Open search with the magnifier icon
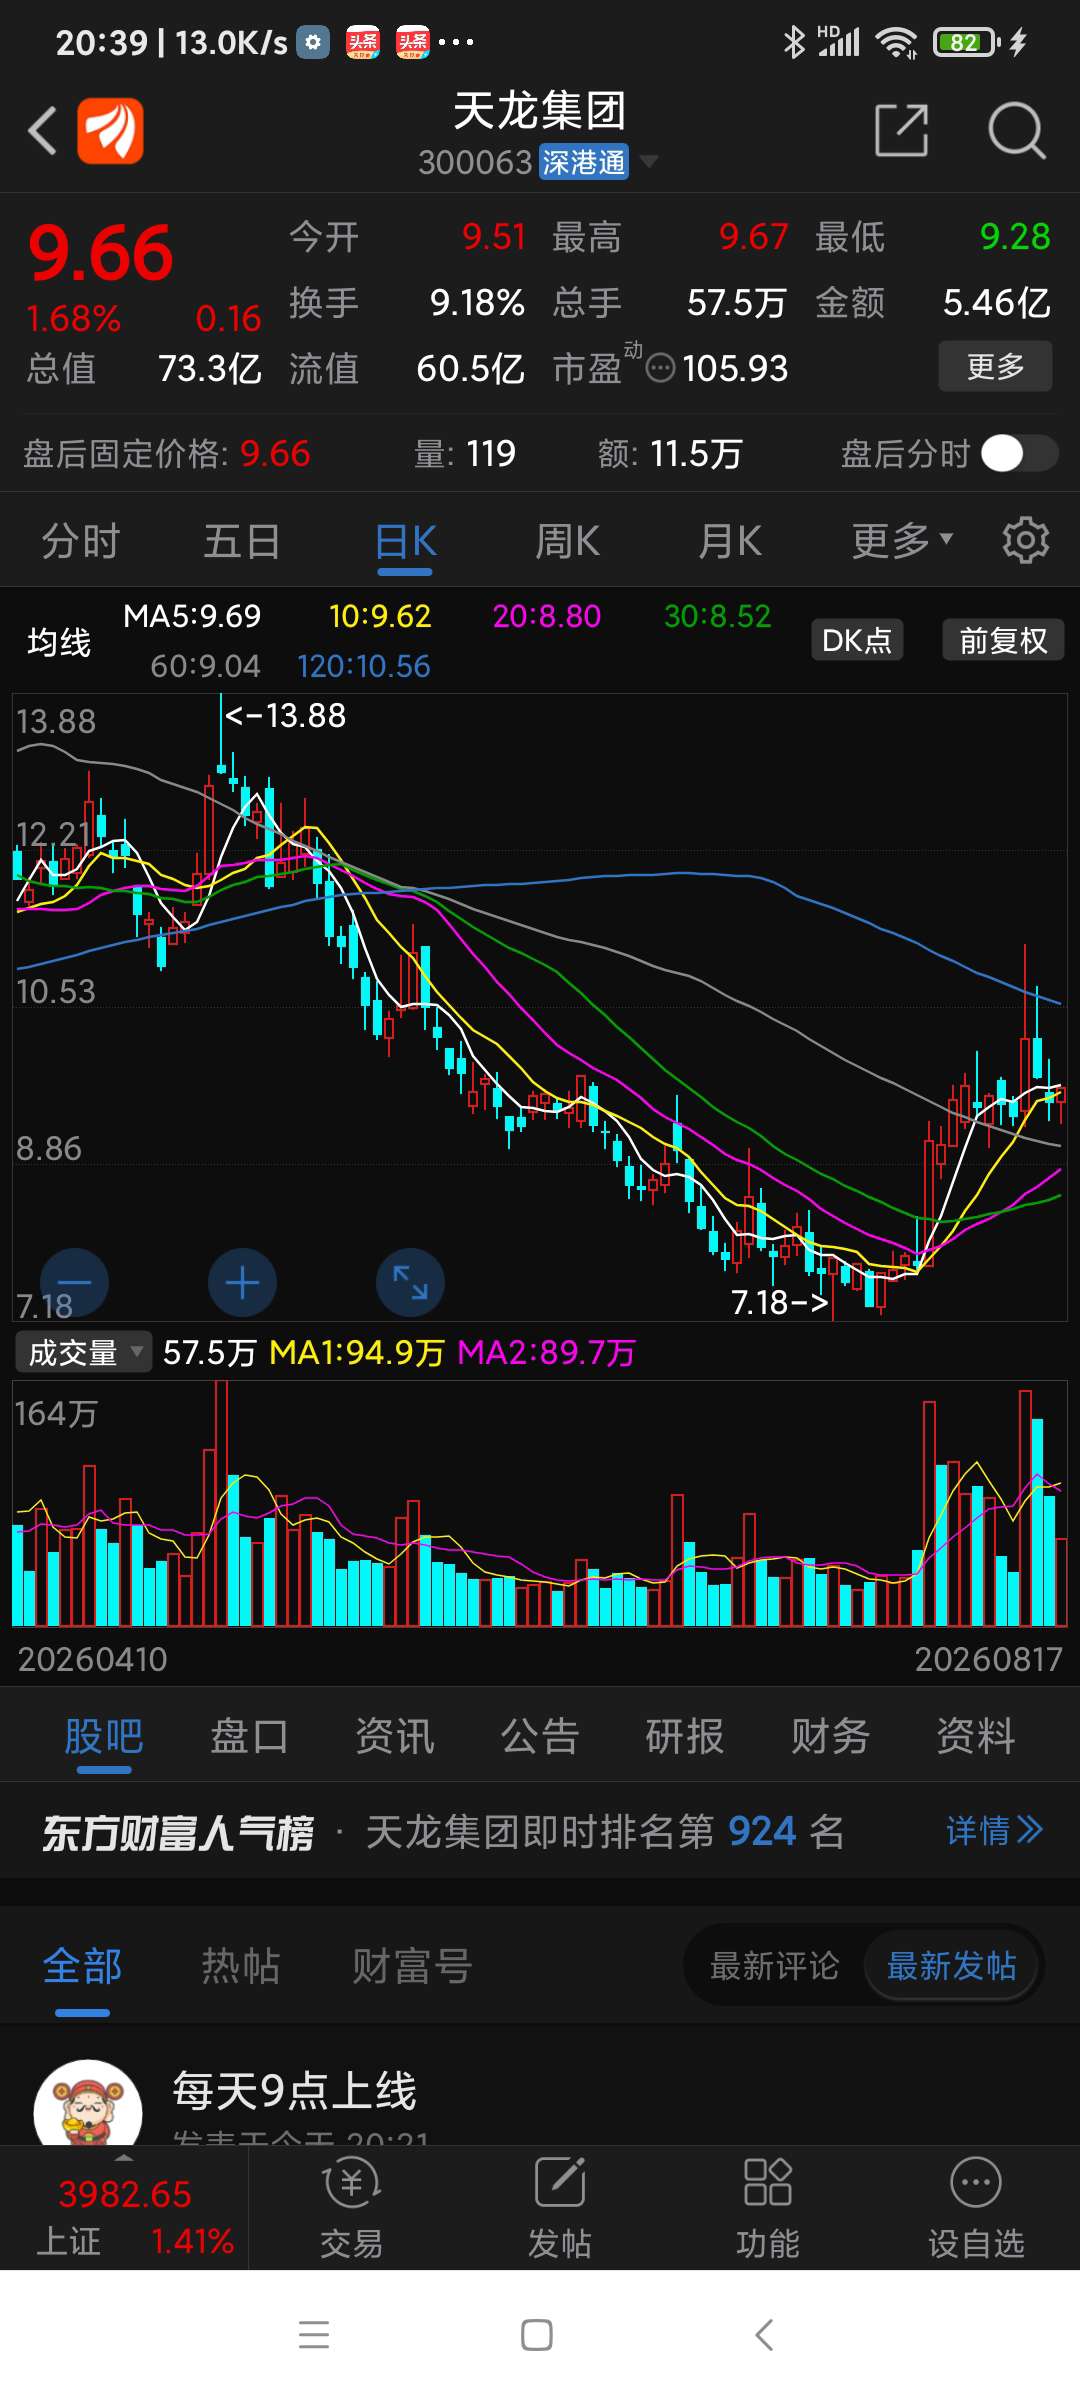1080x2400 pixels. coord(1016,130)
